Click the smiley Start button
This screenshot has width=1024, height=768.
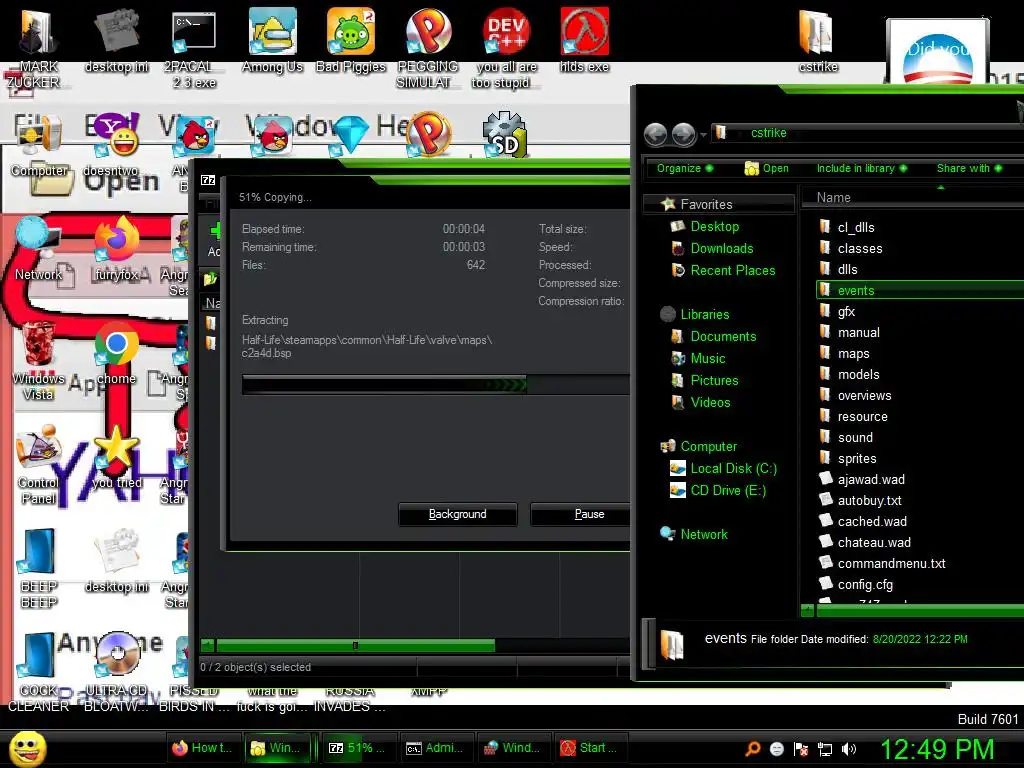pyautogui.click(x=27, y=748)
